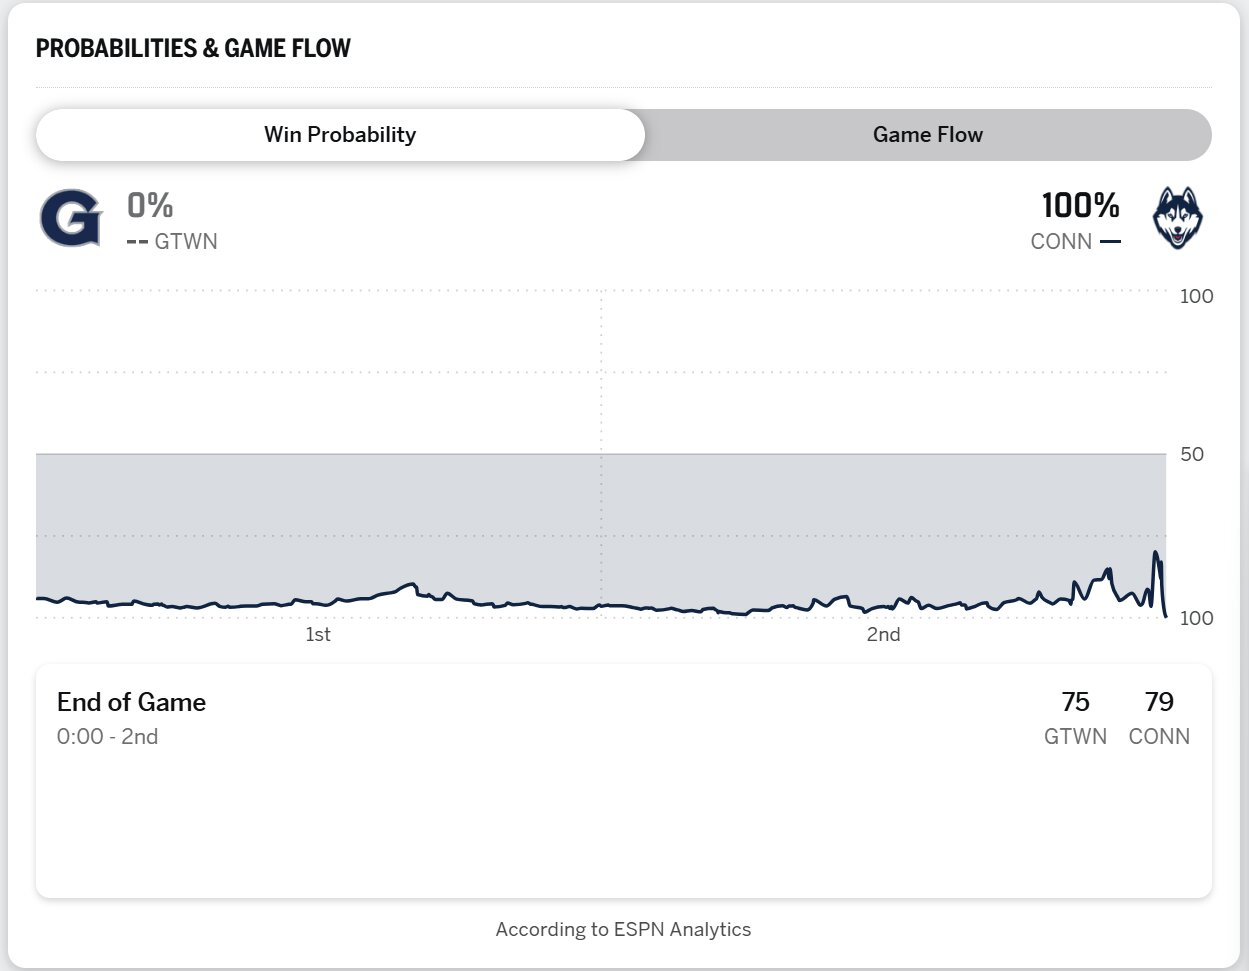Click the bottom 100 axis label
This screenshot has width=1249, height=971.
point(1196,618)
